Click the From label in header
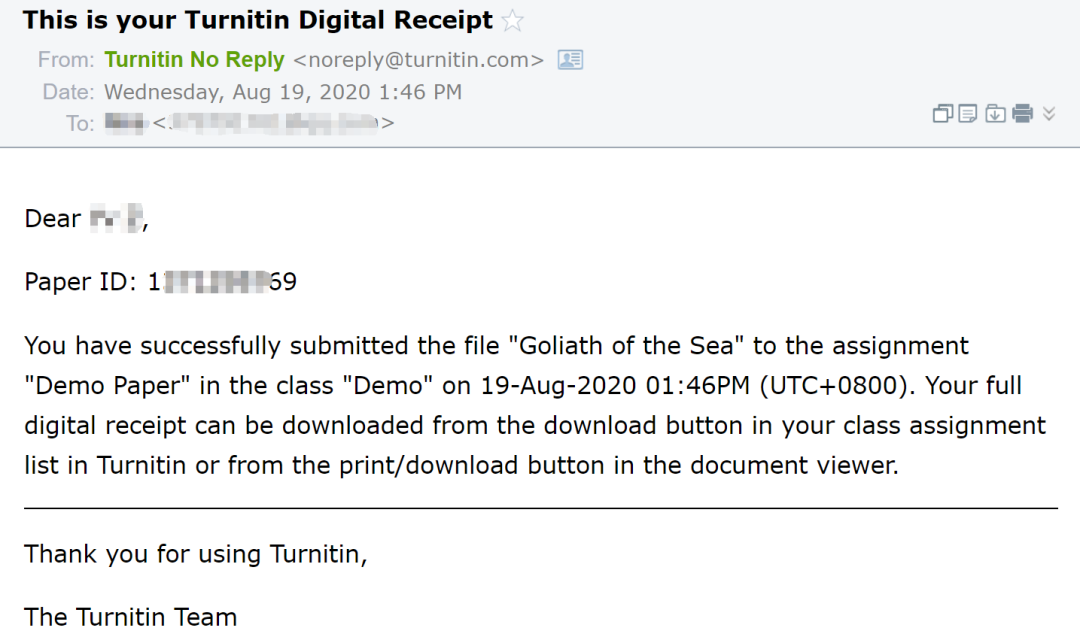The width and height of the screenshot is (1080, 640). [x=66, y=60]
